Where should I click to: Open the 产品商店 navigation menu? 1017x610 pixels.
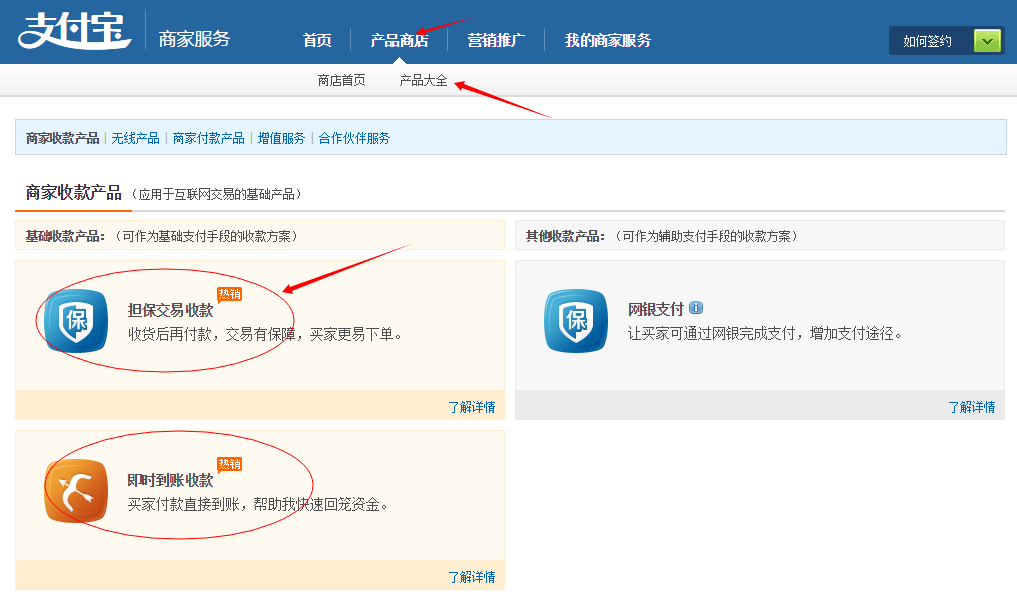point(399,40)
